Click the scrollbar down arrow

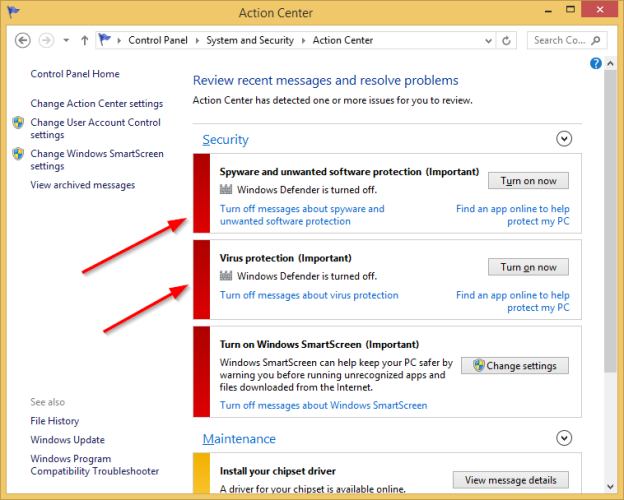click(x=610, y=486)
